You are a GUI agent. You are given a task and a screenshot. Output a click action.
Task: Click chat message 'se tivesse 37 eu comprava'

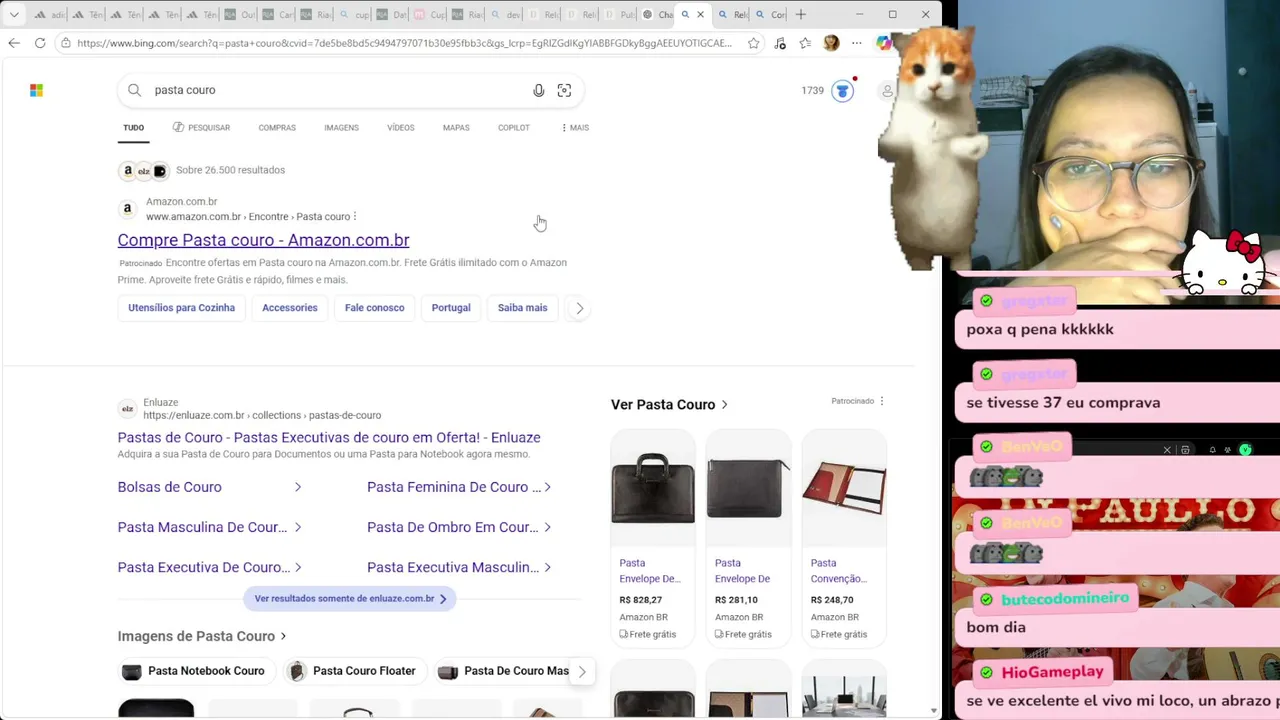click(x=1063, y=403)
